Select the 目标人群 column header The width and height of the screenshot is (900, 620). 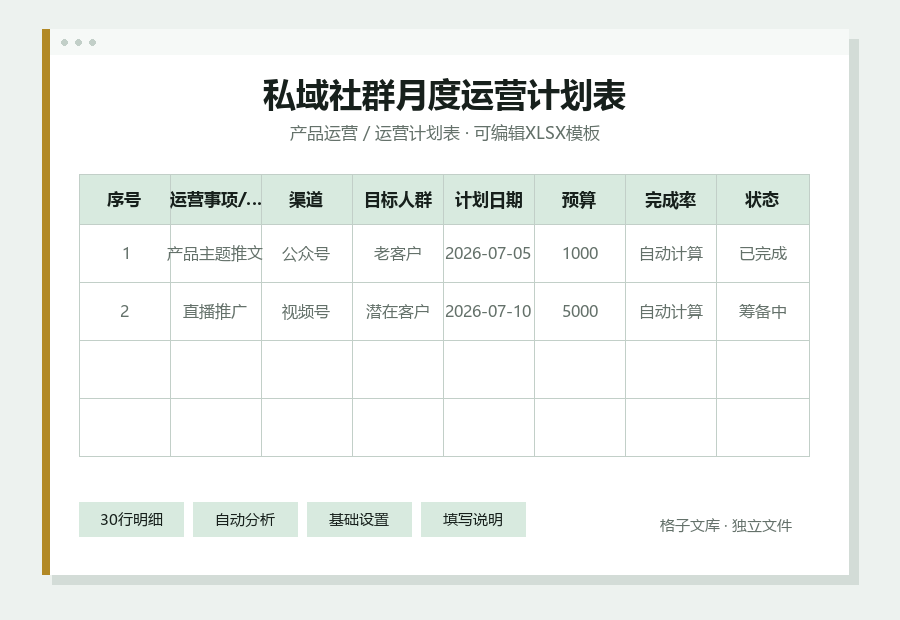pos(398,200)
